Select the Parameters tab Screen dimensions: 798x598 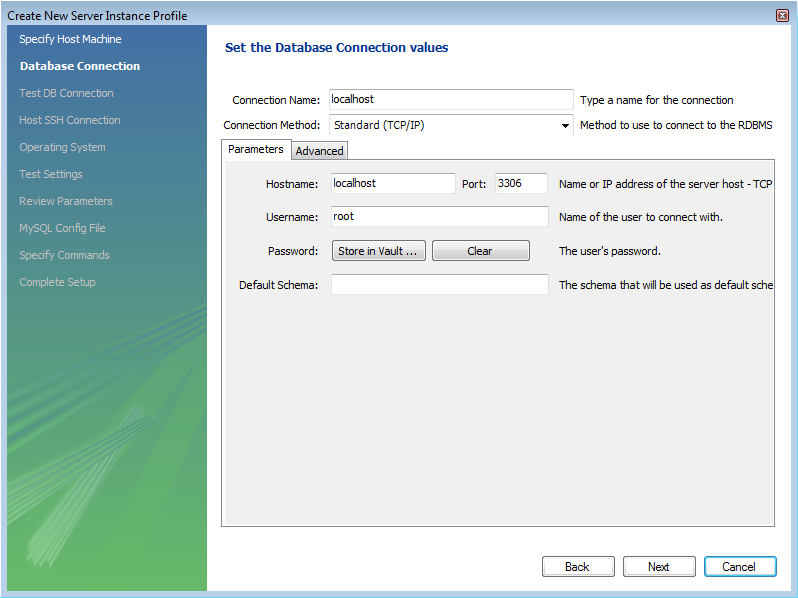coord(256,149)
